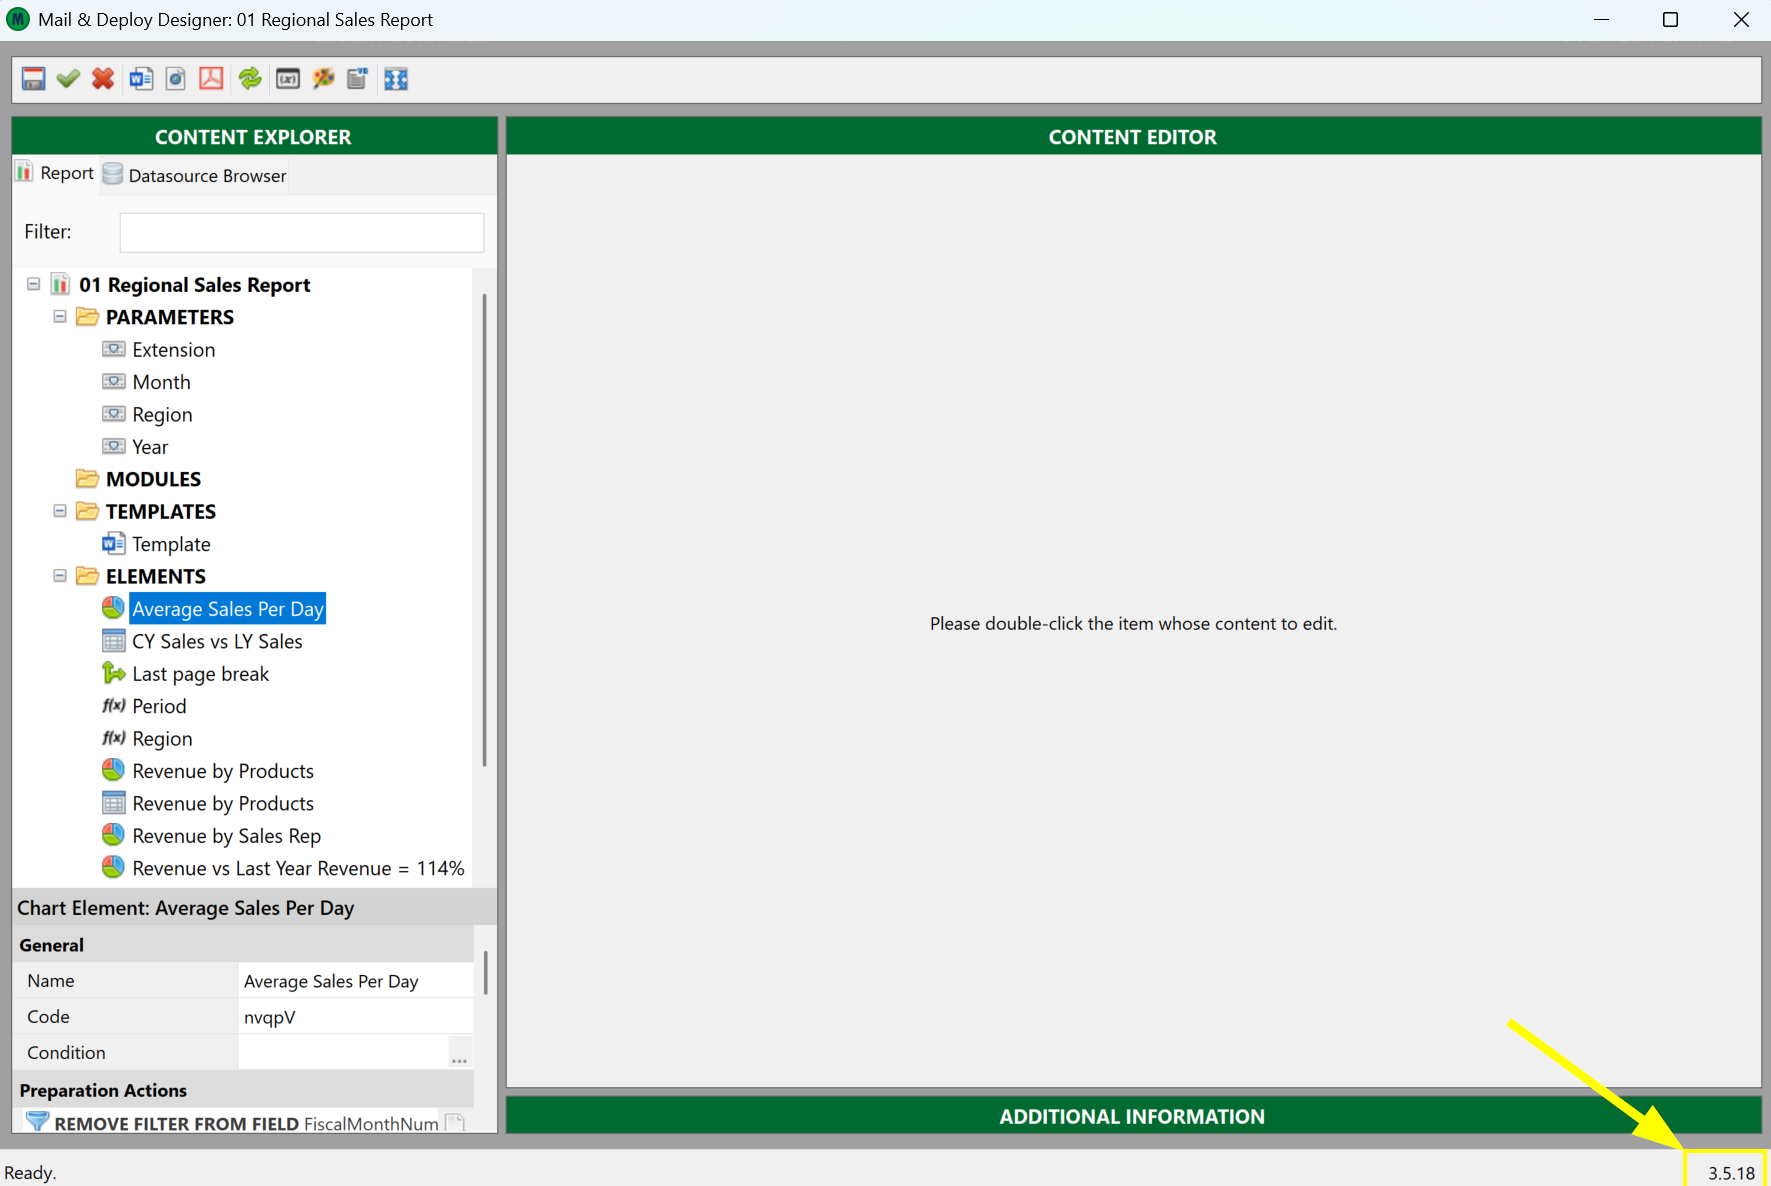Select the Report tab

tap(56, 173)
